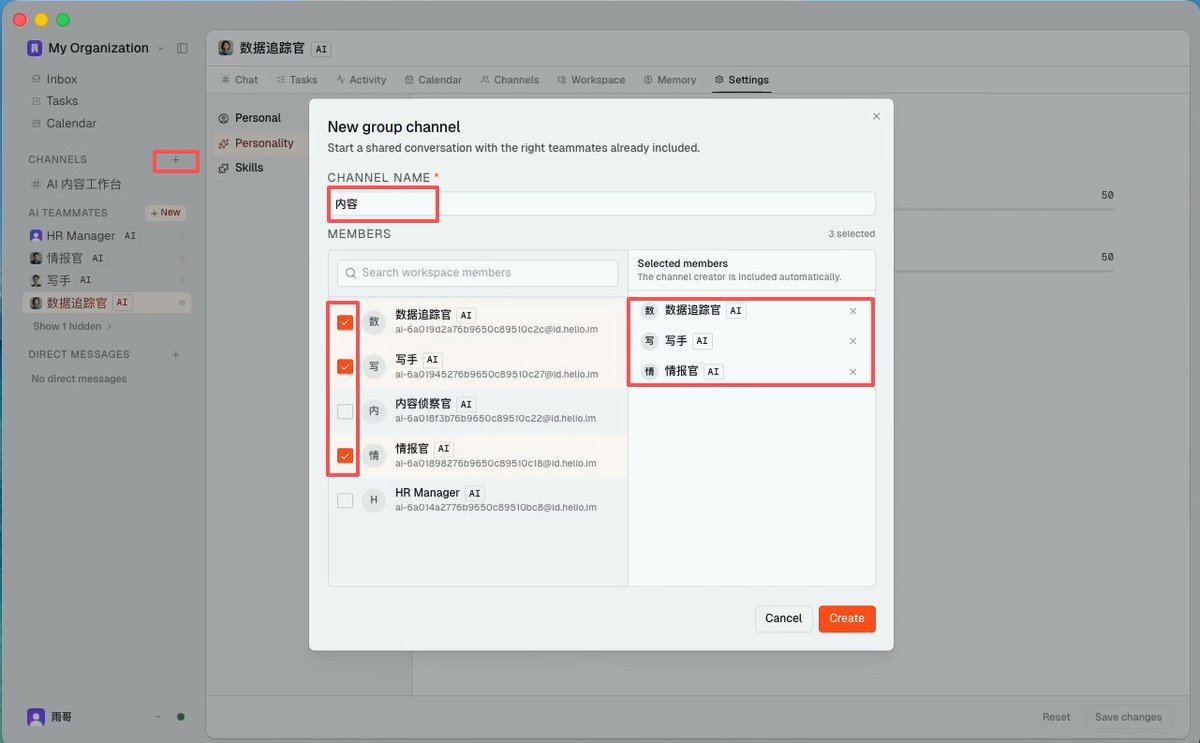
Task: Uncheck the 情报官 member checkbox
Action: tap(345, 456)
